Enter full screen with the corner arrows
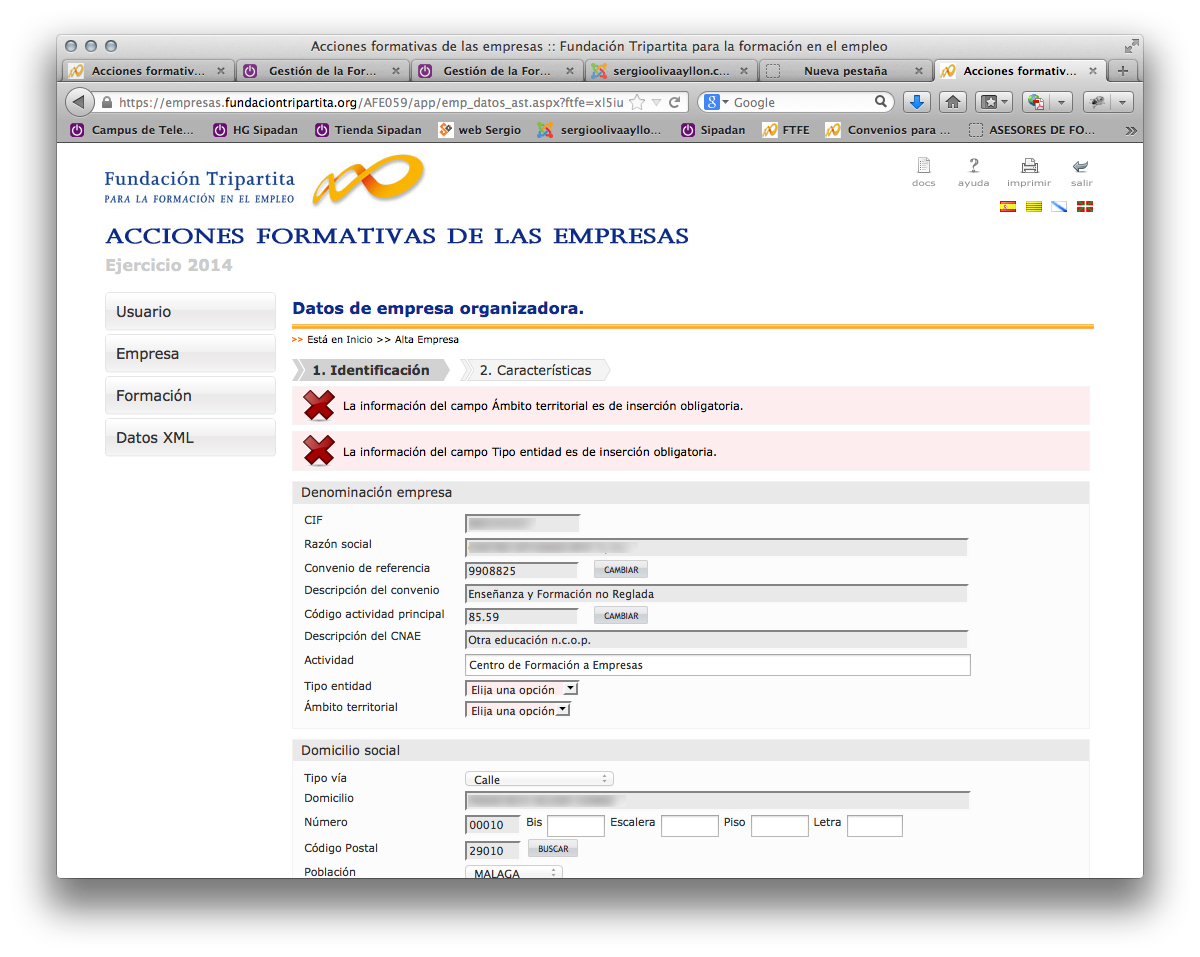Screen dimensions: 1200x957 coord(1131,46)
